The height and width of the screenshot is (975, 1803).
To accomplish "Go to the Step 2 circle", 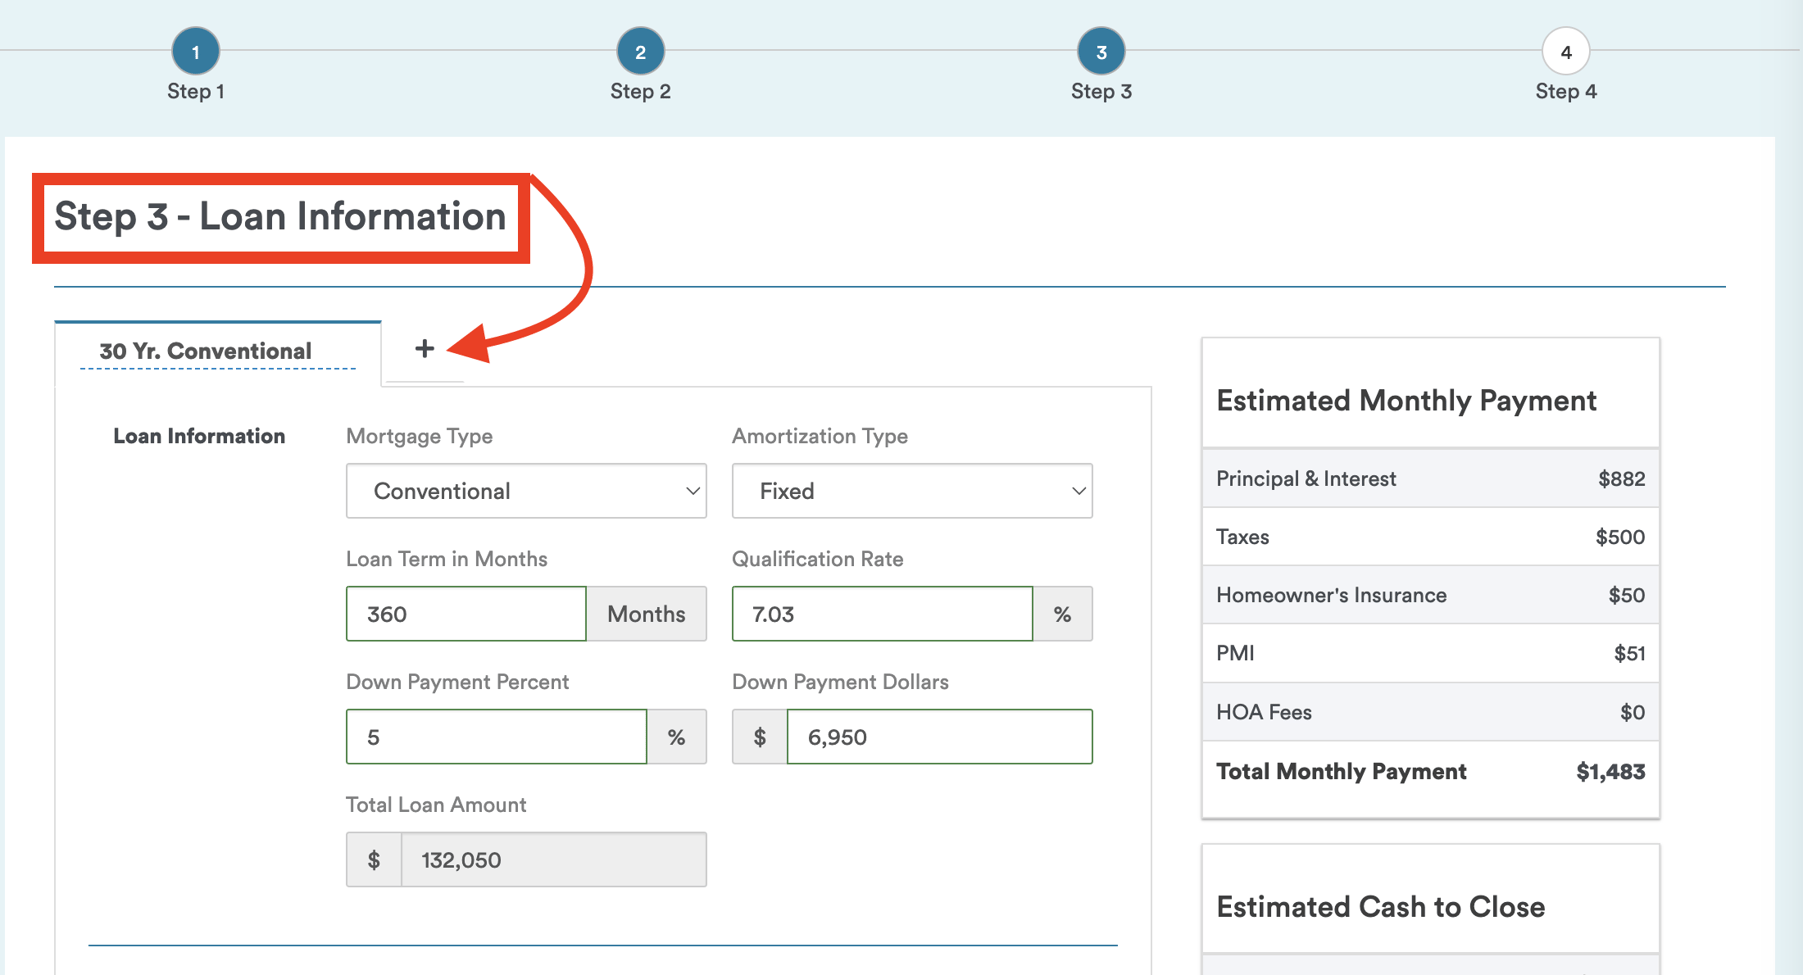I will click(x=640, y=51).
